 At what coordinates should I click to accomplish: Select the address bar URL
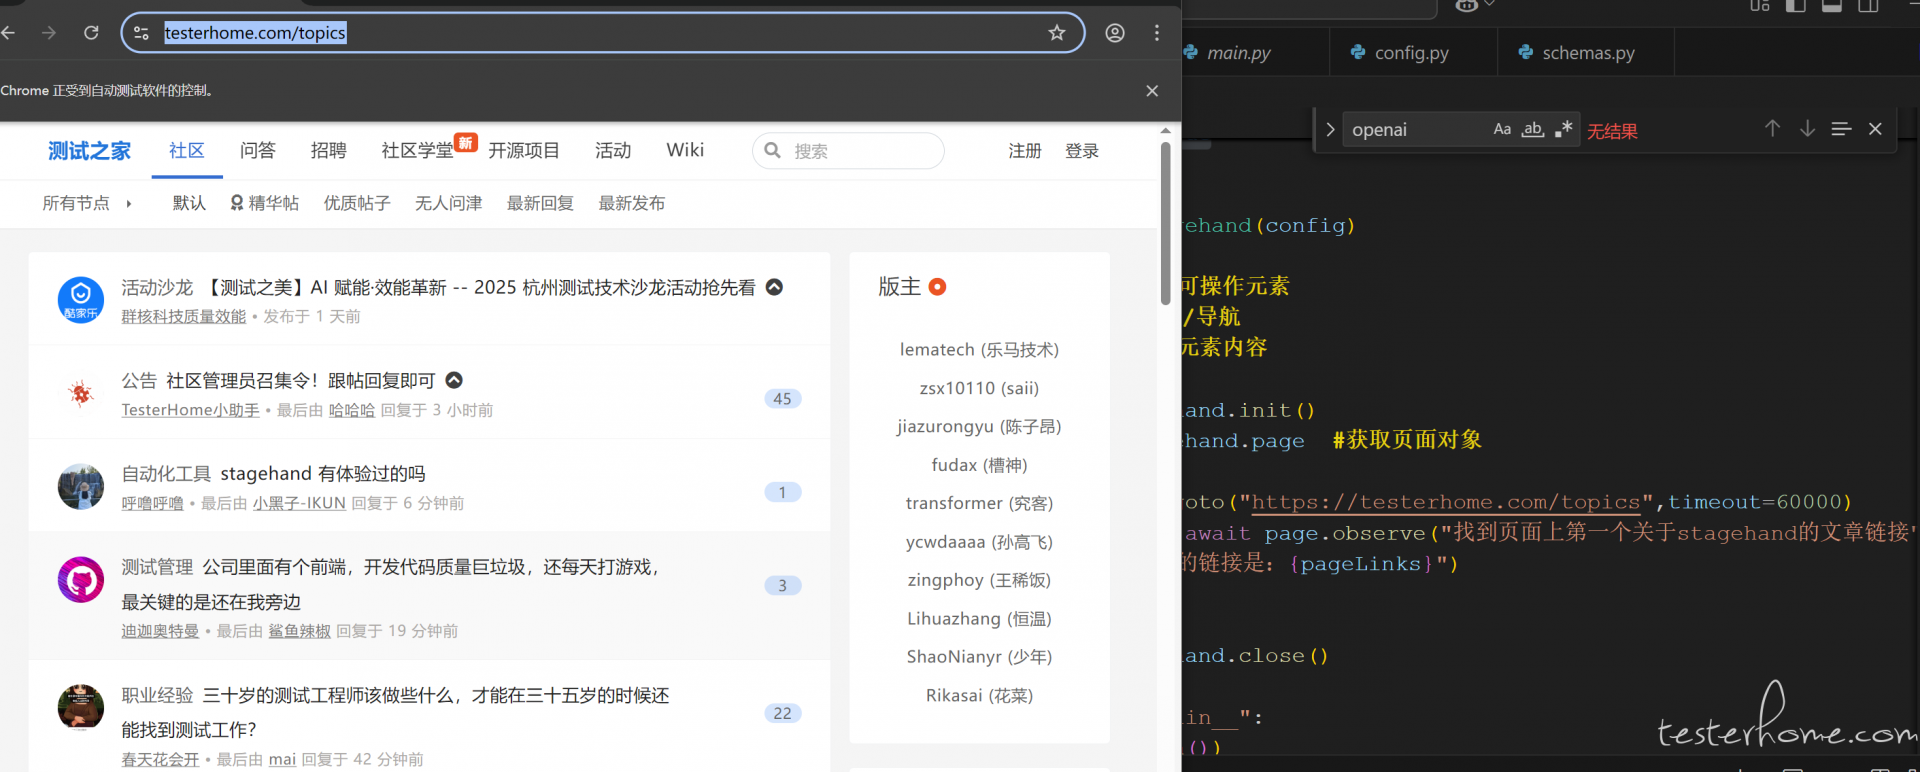pos(255,33)
